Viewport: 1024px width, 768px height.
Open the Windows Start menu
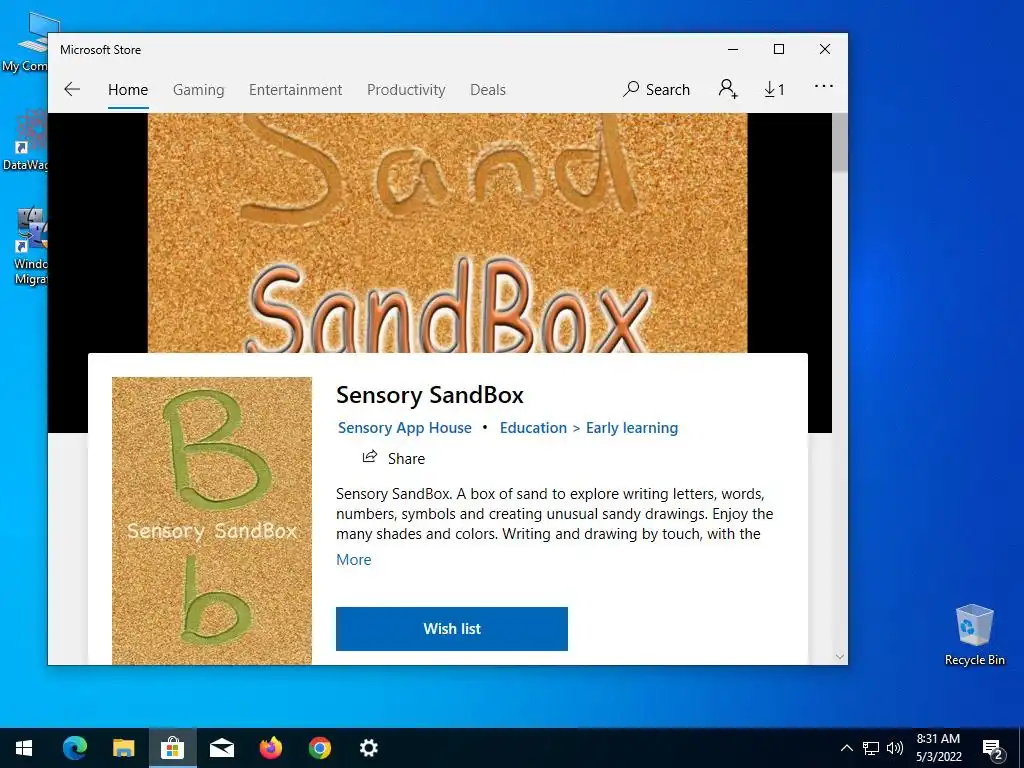pyautogui.click(x=24, y=748)
